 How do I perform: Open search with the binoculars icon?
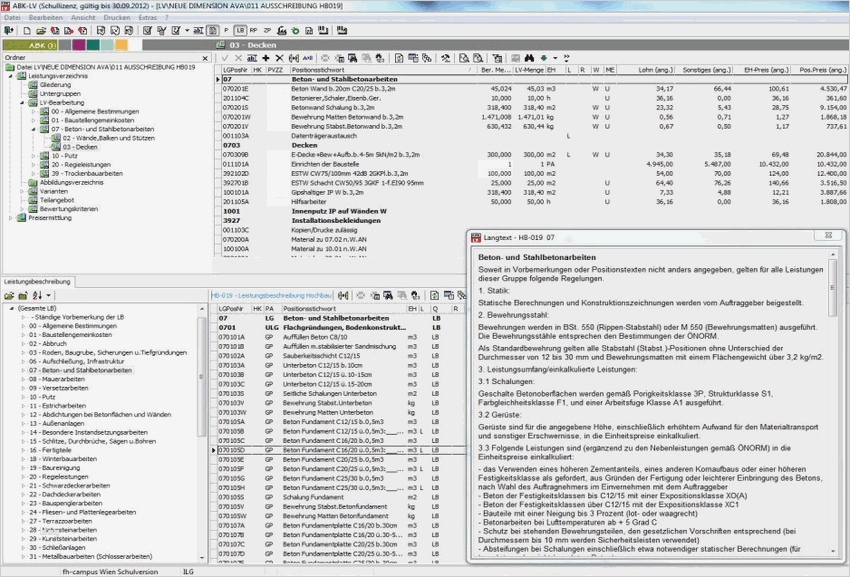pyautogui.click(x=528, y=58)
